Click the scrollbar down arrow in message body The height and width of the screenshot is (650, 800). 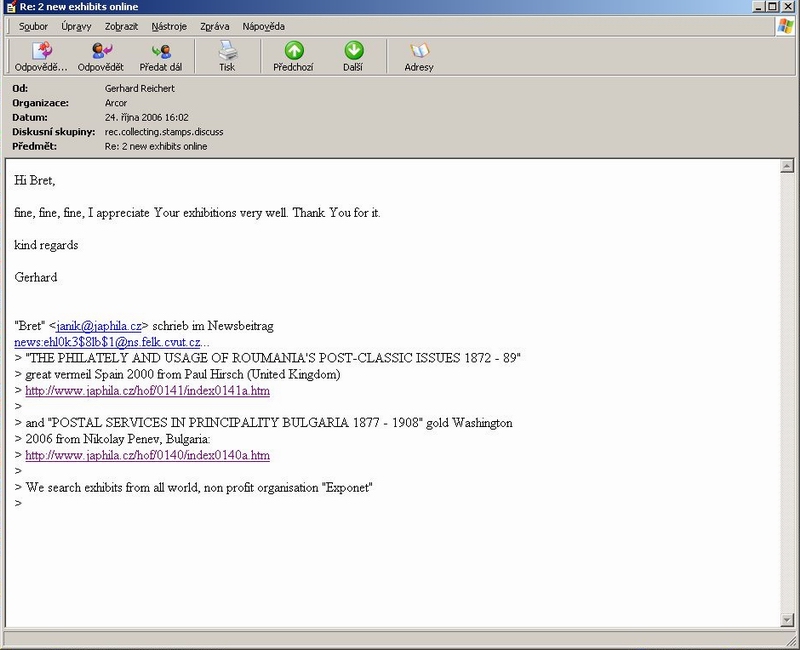(x=787, y=620)
